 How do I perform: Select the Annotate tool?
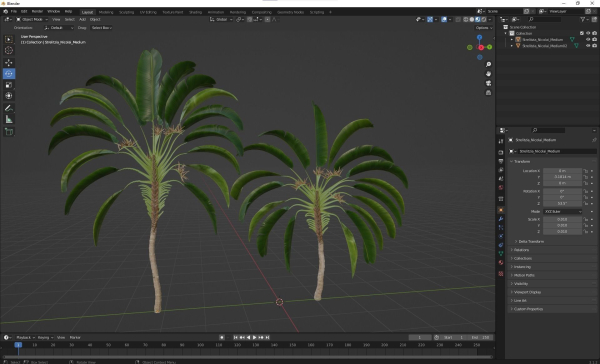pyautogui.click(x=9, y=108)
